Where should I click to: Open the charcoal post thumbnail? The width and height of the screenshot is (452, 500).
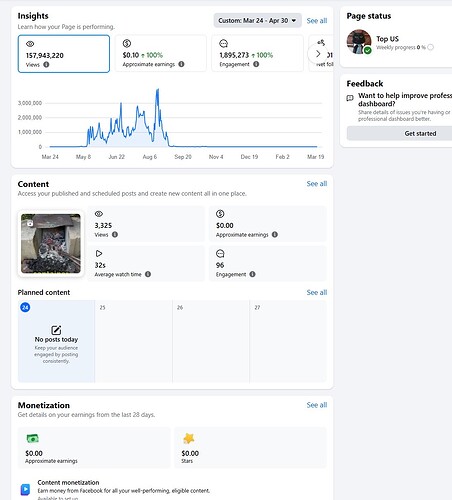tap(51, 243)
